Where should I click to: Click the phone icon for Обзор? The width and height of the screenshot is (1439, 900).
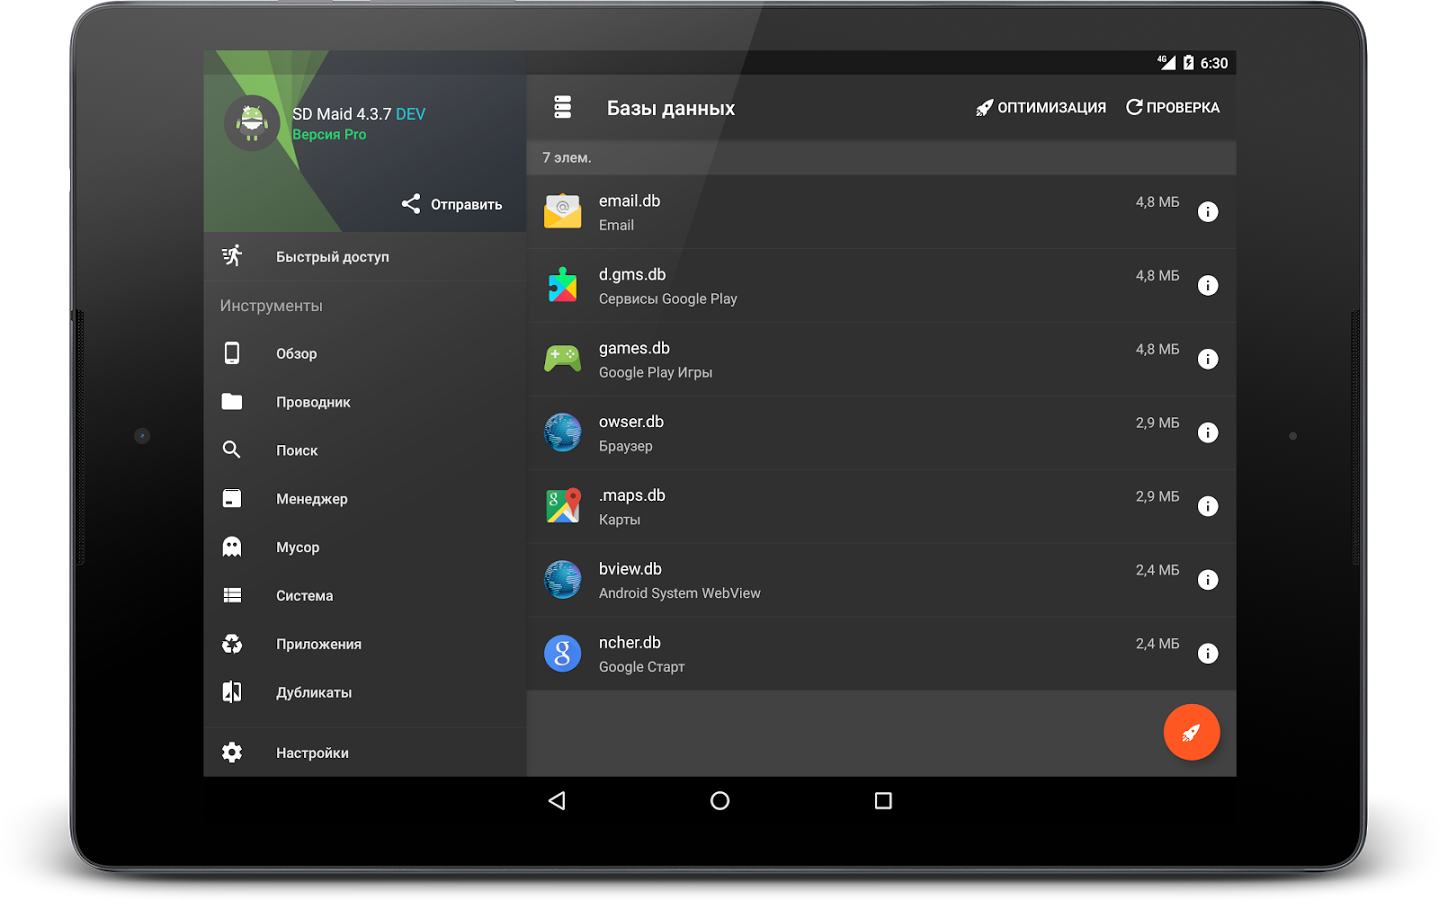232,353
